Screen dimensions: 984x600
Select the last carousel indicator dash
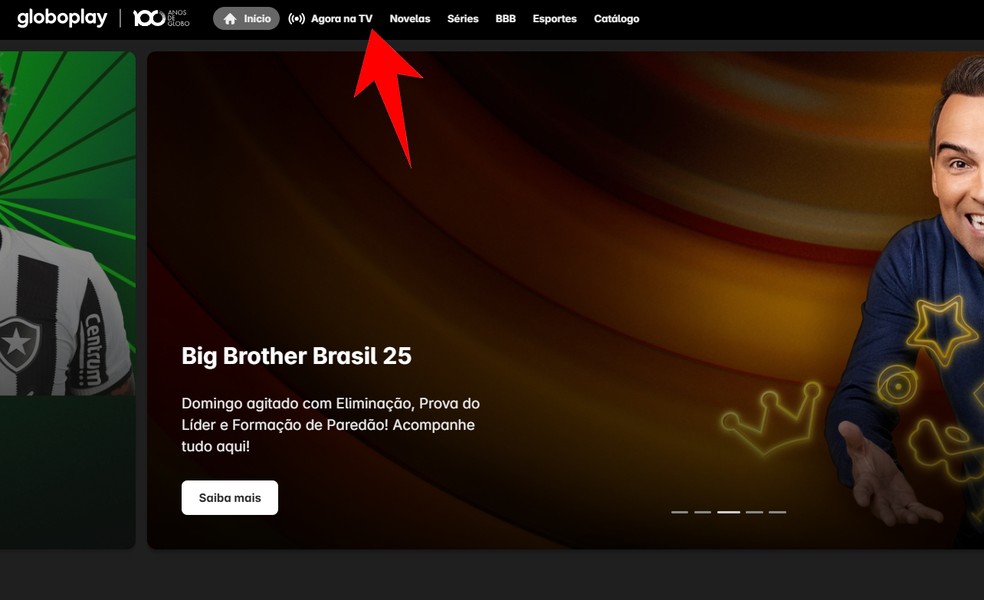tap(778, 512)
